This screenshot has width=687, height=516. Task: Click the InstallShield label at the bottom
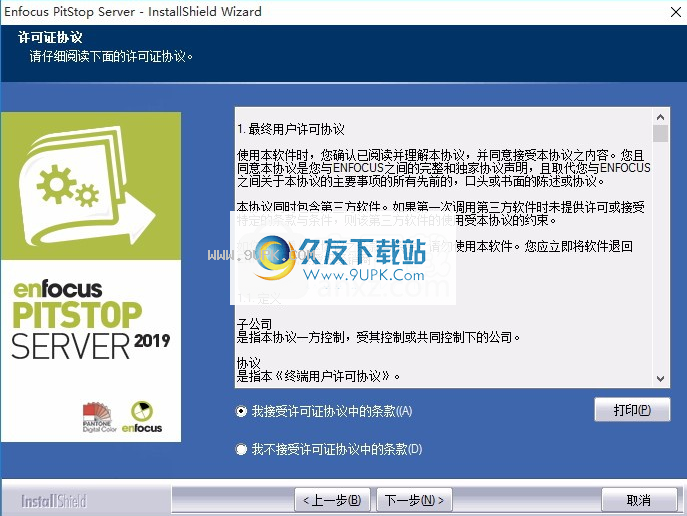point(54,501)
